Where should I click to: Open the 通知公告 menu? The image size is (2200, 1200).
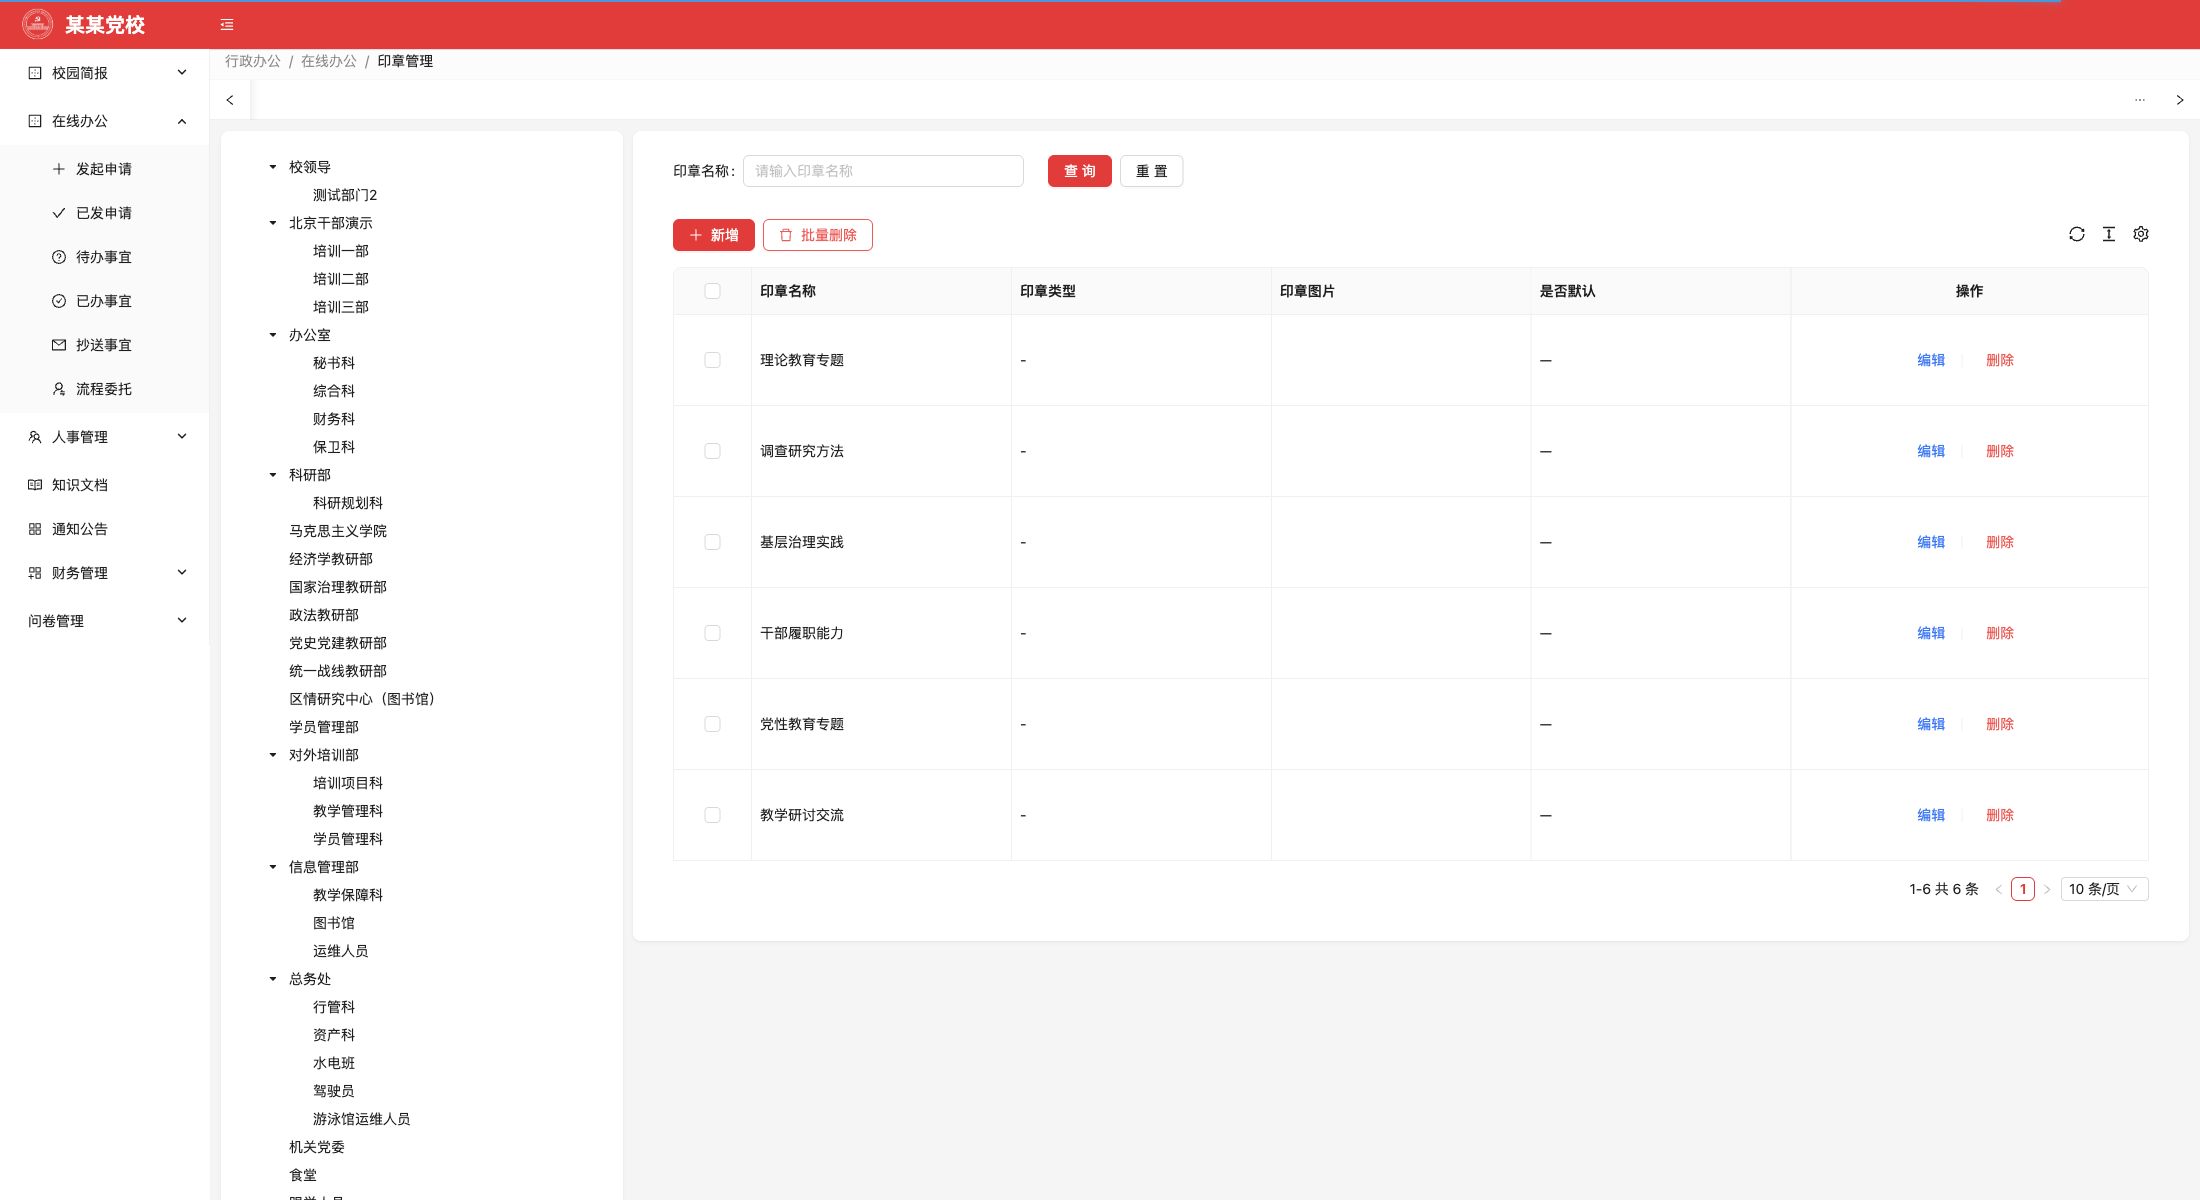[x=104, y=529]
